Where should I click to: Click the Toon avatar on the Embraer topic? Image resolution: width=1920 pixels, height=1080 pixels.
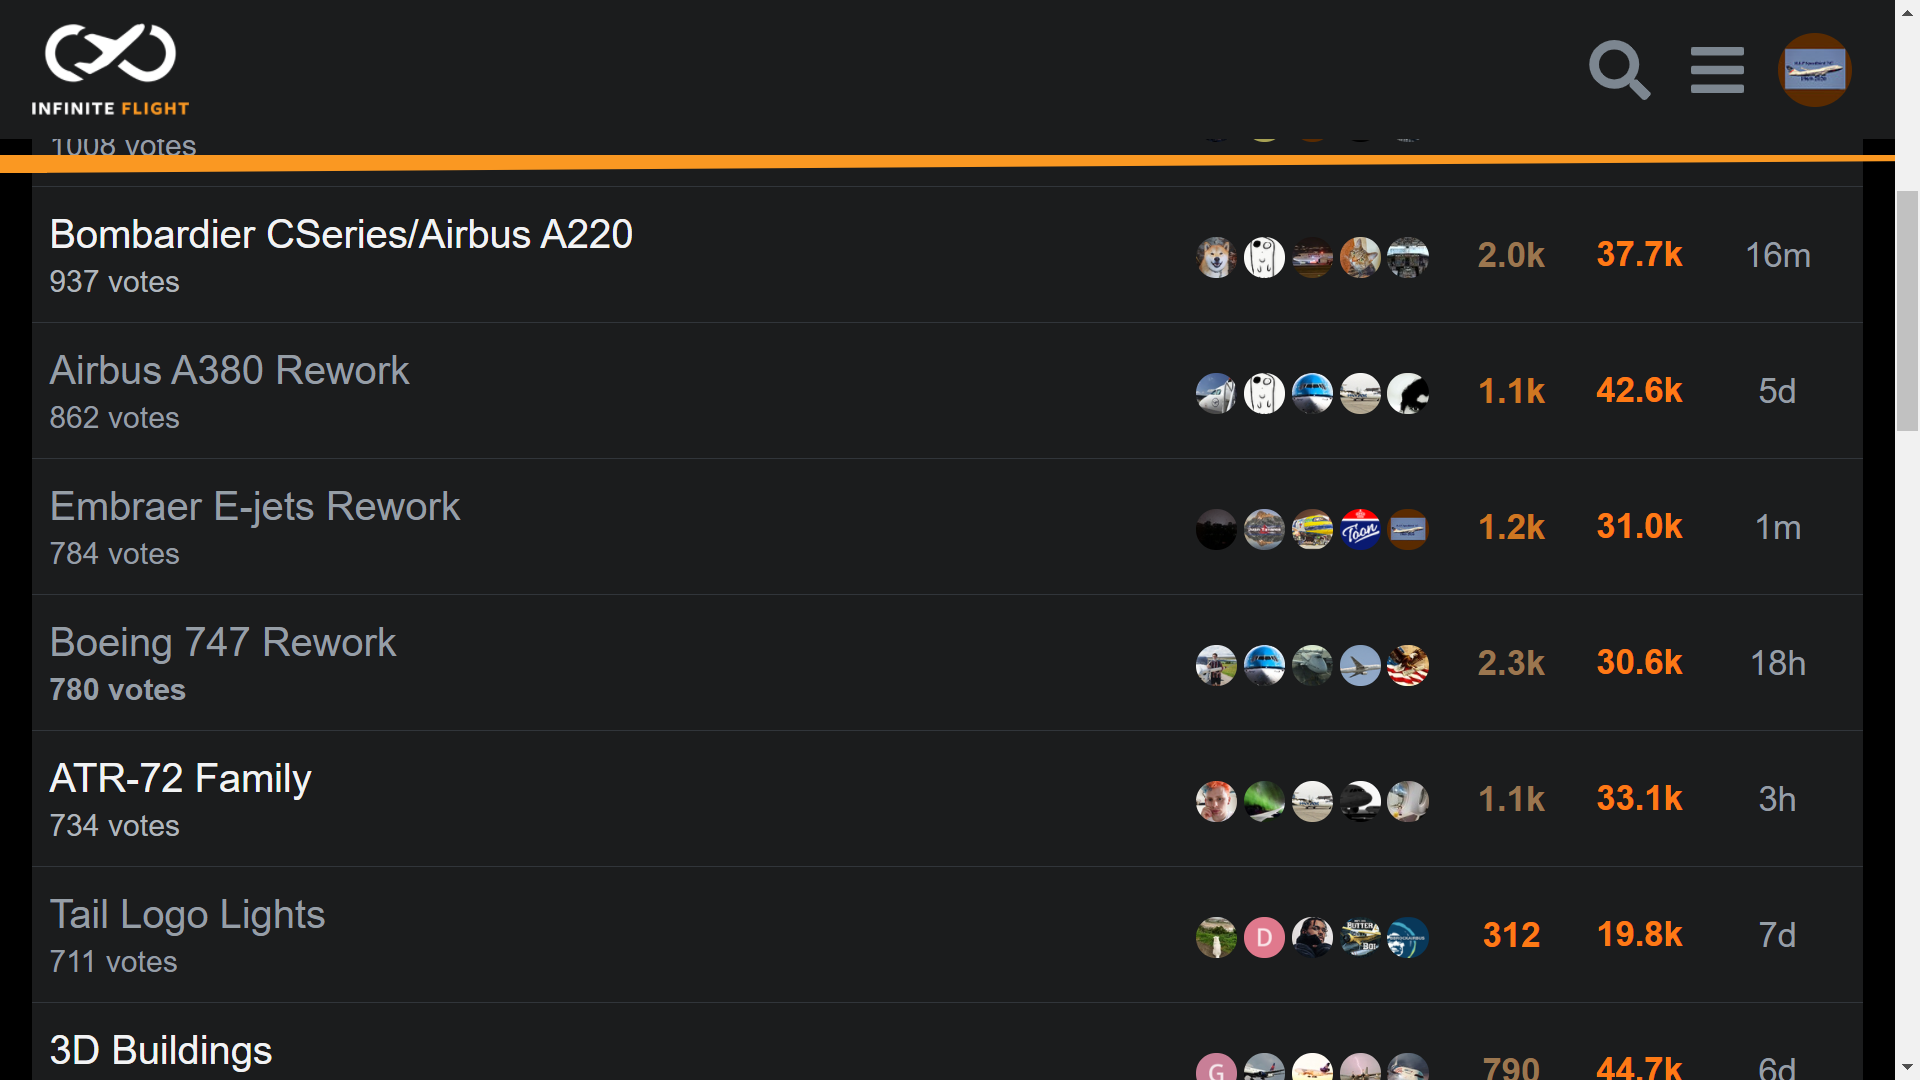click(x=1360, y=529)
